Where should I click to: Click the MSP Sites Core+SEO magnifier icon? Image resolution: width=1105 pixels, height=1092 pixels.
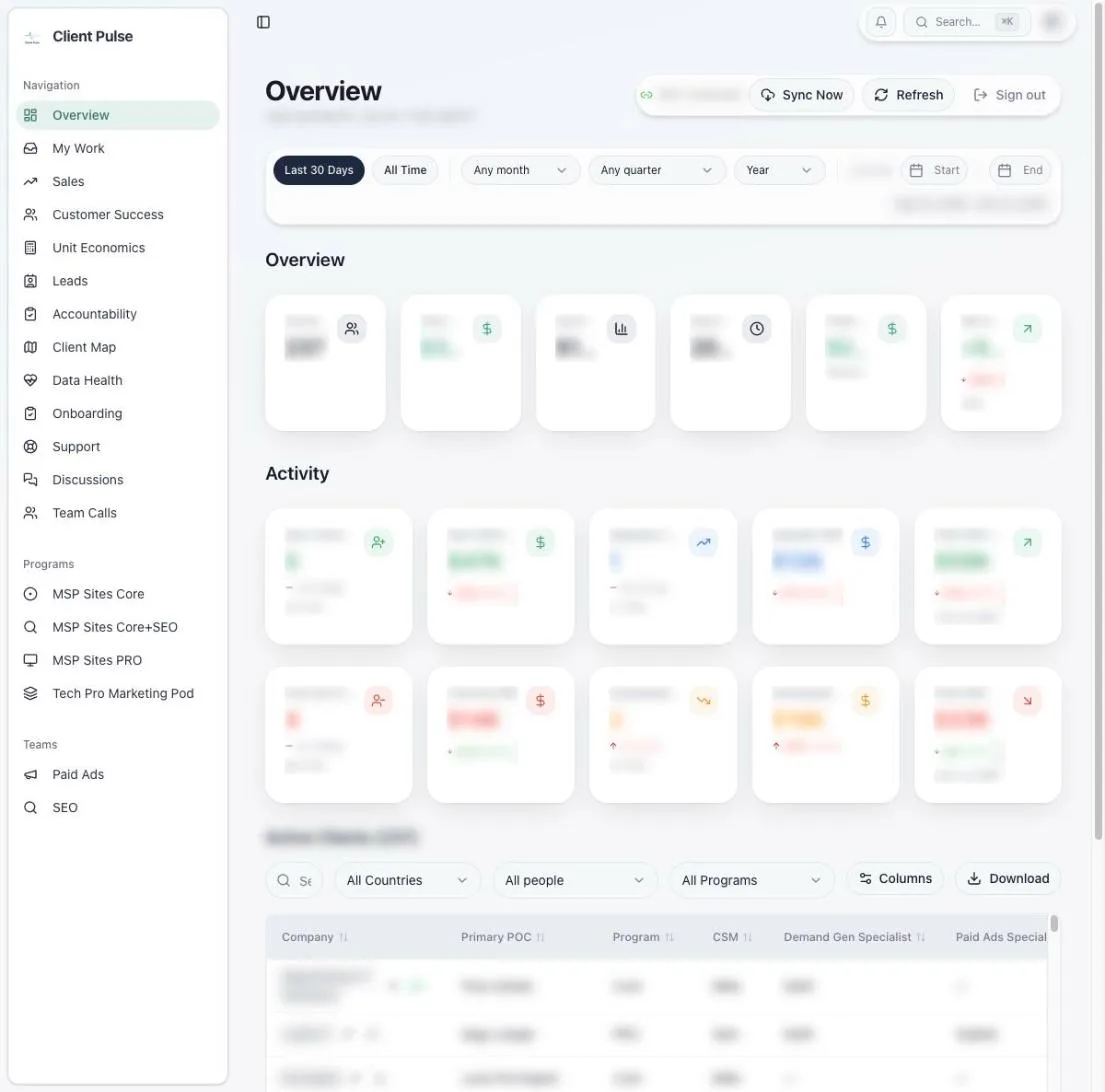pyautogui.click(x=30, y=626)
